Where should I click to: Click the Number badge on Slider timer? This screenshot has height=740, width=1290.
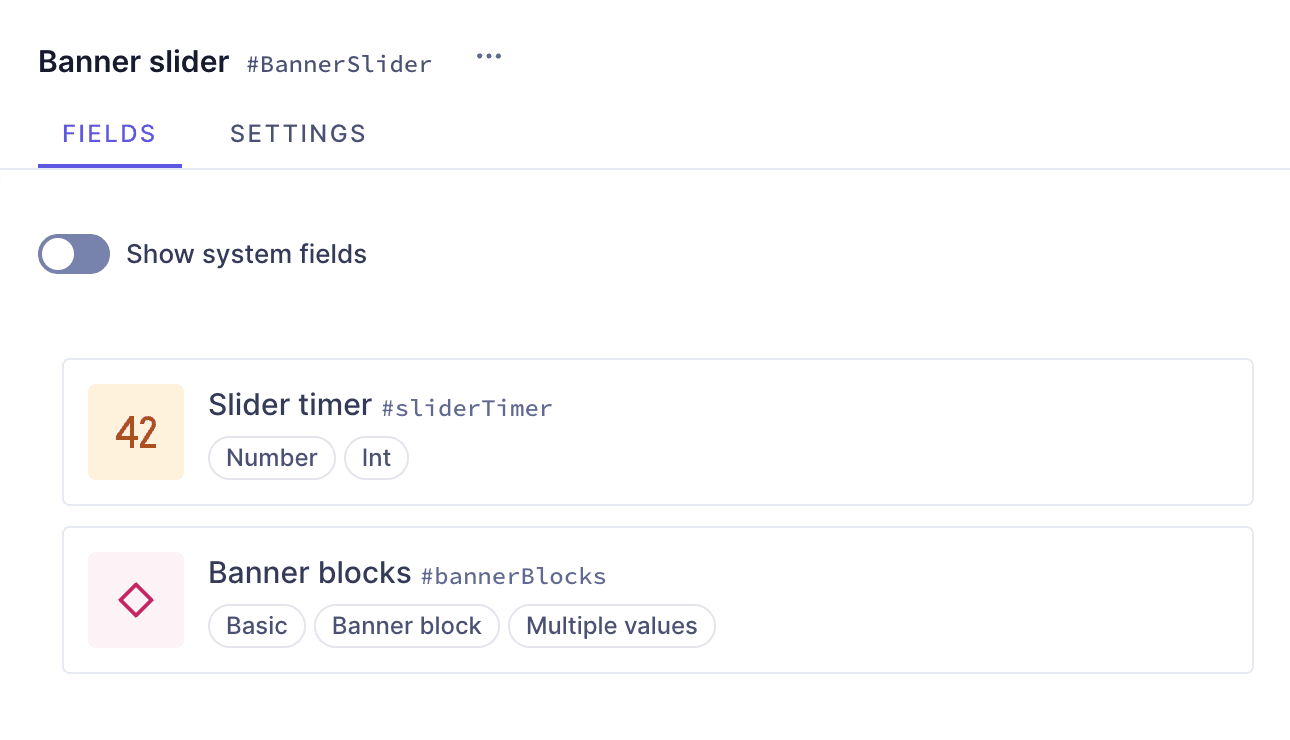271,457
